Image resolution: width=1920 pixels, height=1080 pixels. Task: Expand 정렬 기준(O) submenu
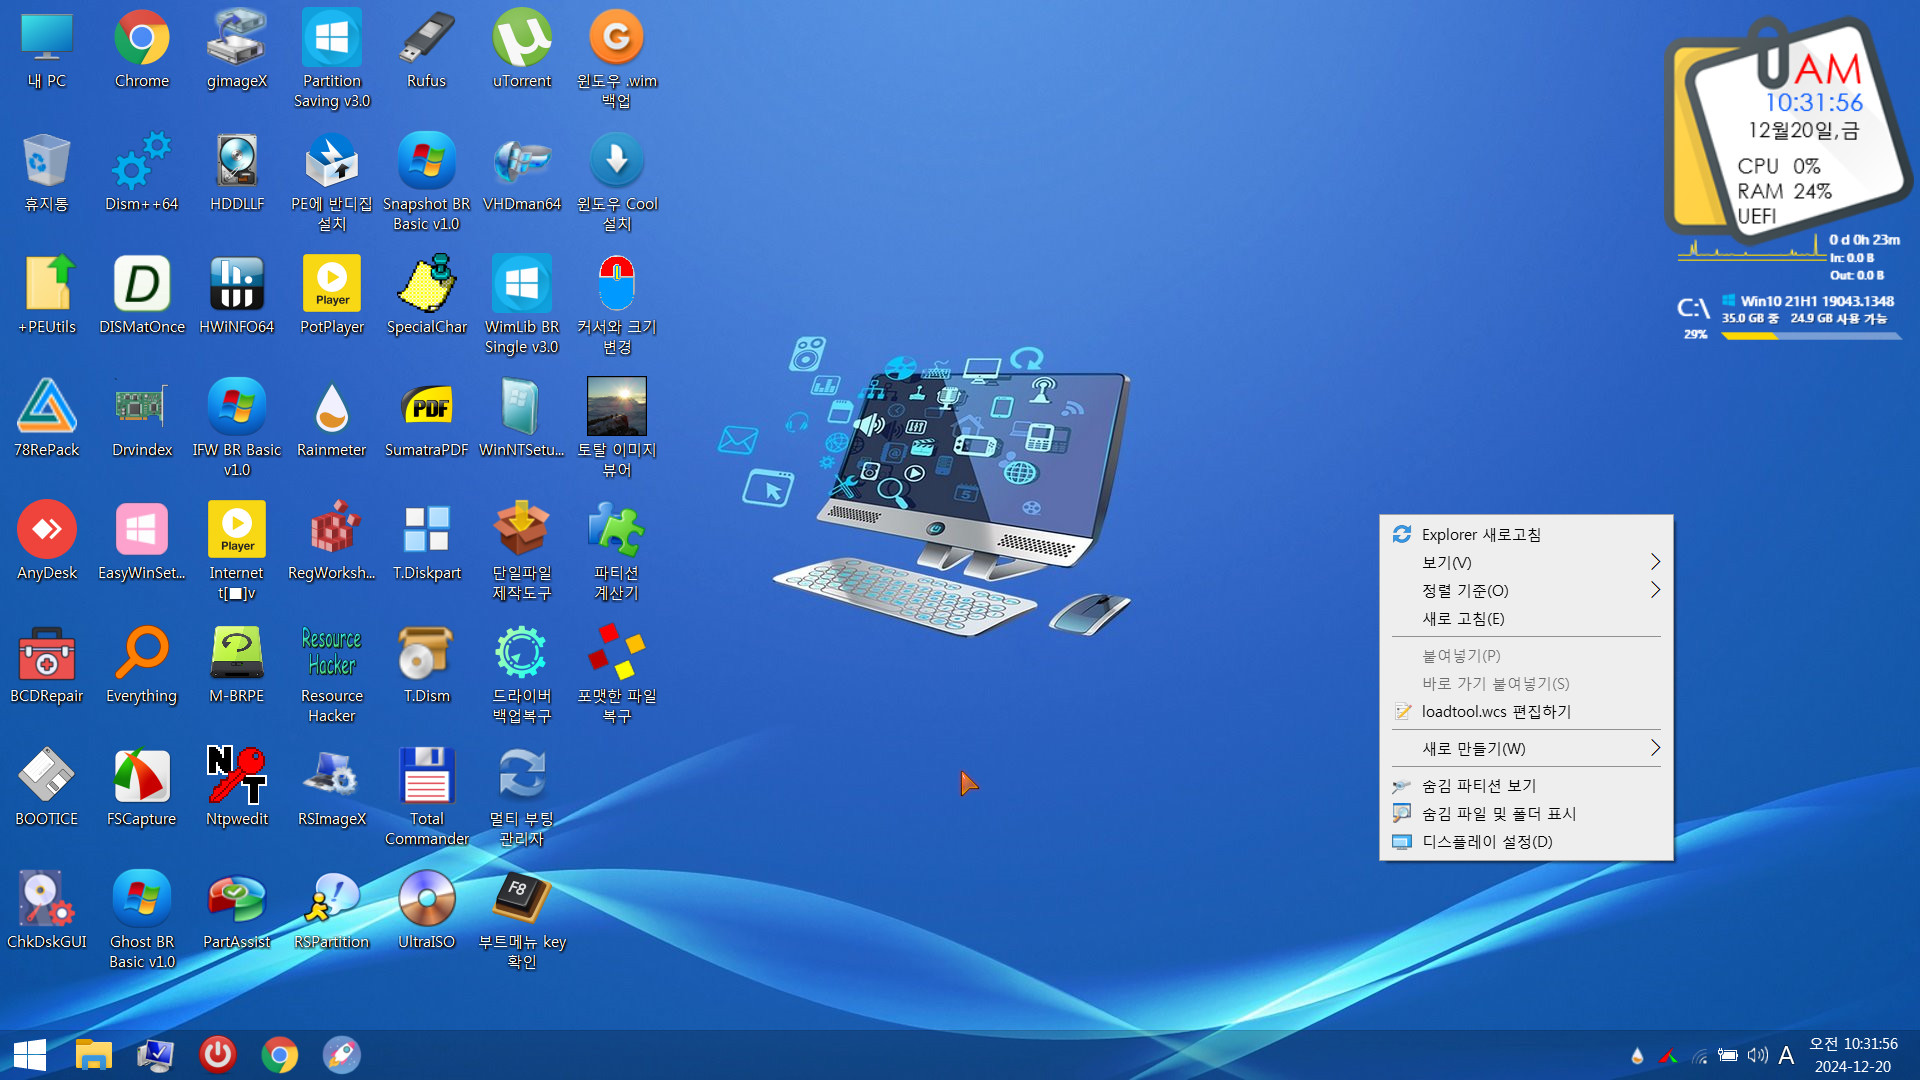[x=1526, y=591]
